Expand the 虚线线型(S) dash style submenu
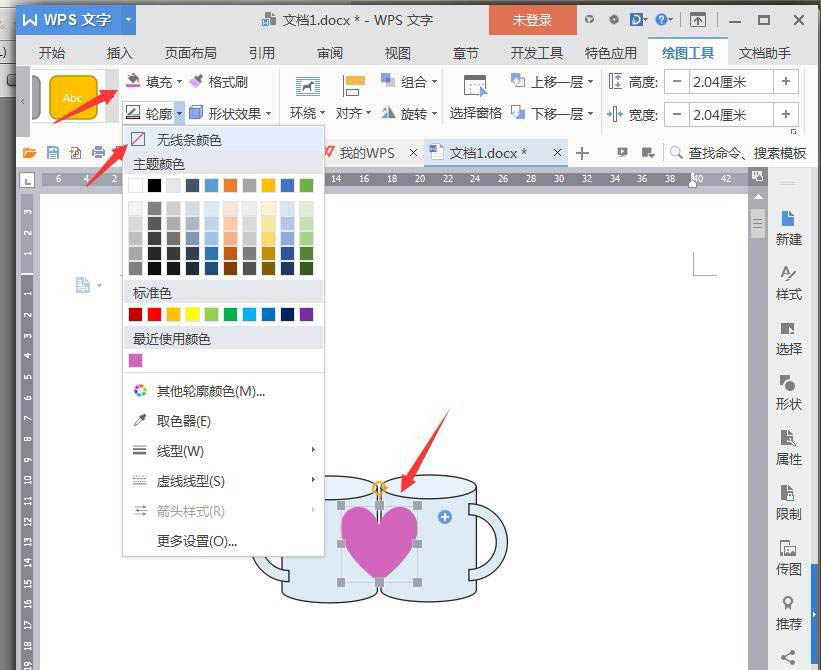The height and width of the screenshot is (670, 821). coord(223,481)
